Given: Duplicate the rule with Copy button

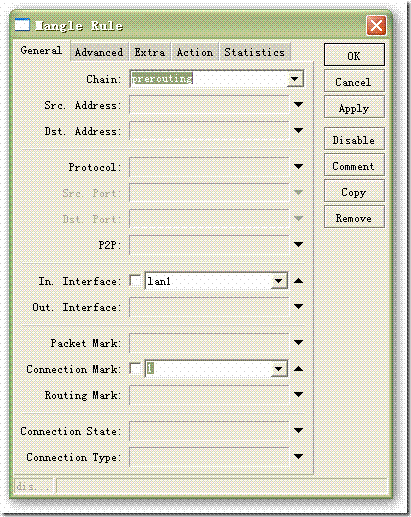Looking at the screenshot, I should [354, 192].
